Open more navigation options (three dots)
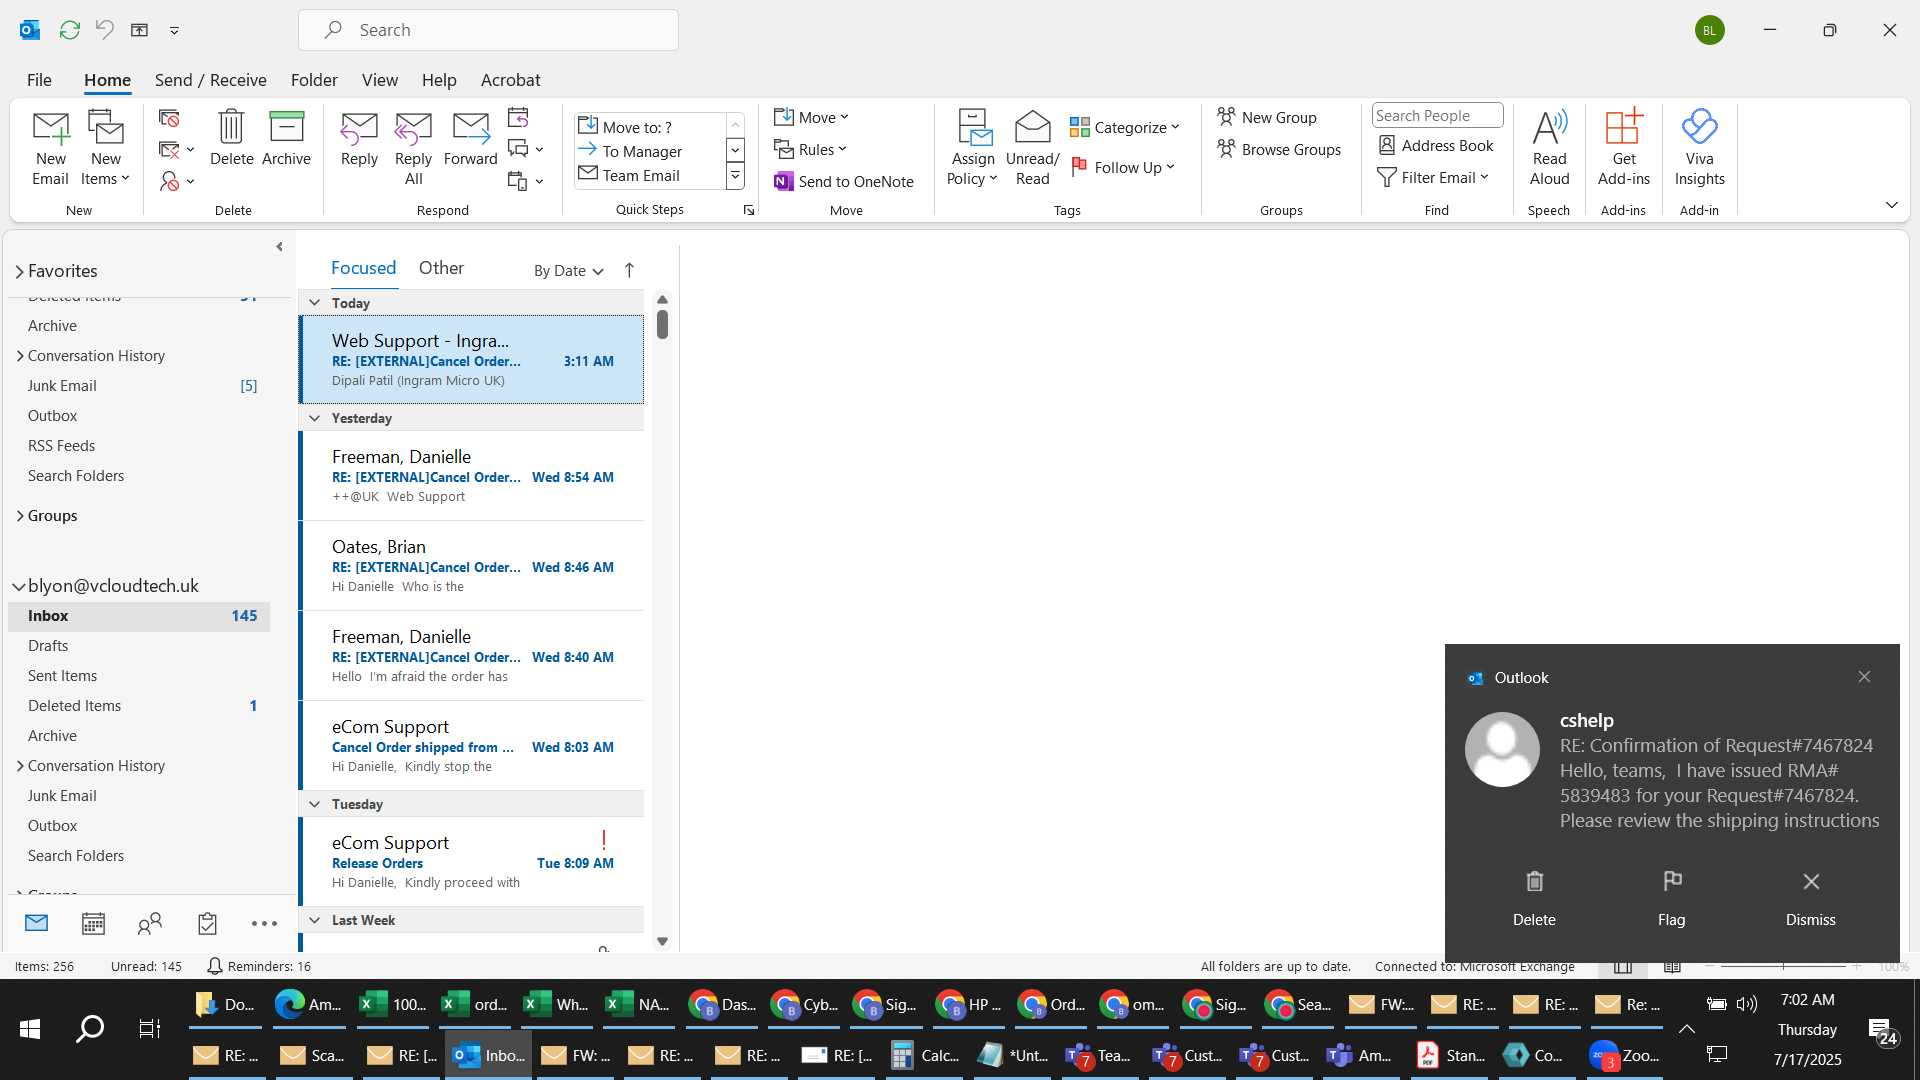The height and width of the screenshot is (1080, 1920). (x=264, y=923)
